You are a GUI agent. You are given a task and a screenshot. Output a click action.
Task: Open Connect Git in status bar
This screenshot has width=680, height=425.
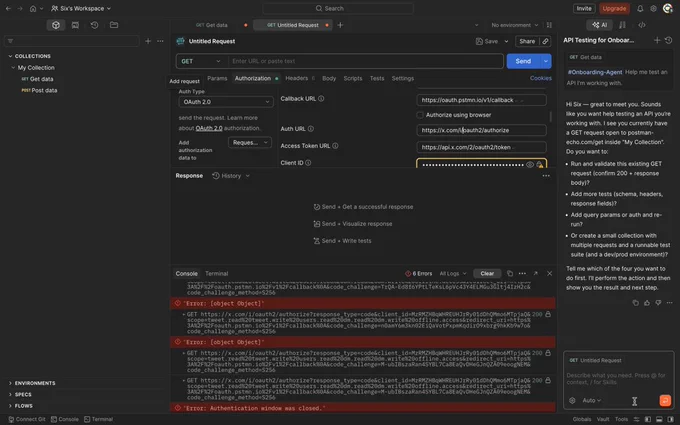click(27, 419)
